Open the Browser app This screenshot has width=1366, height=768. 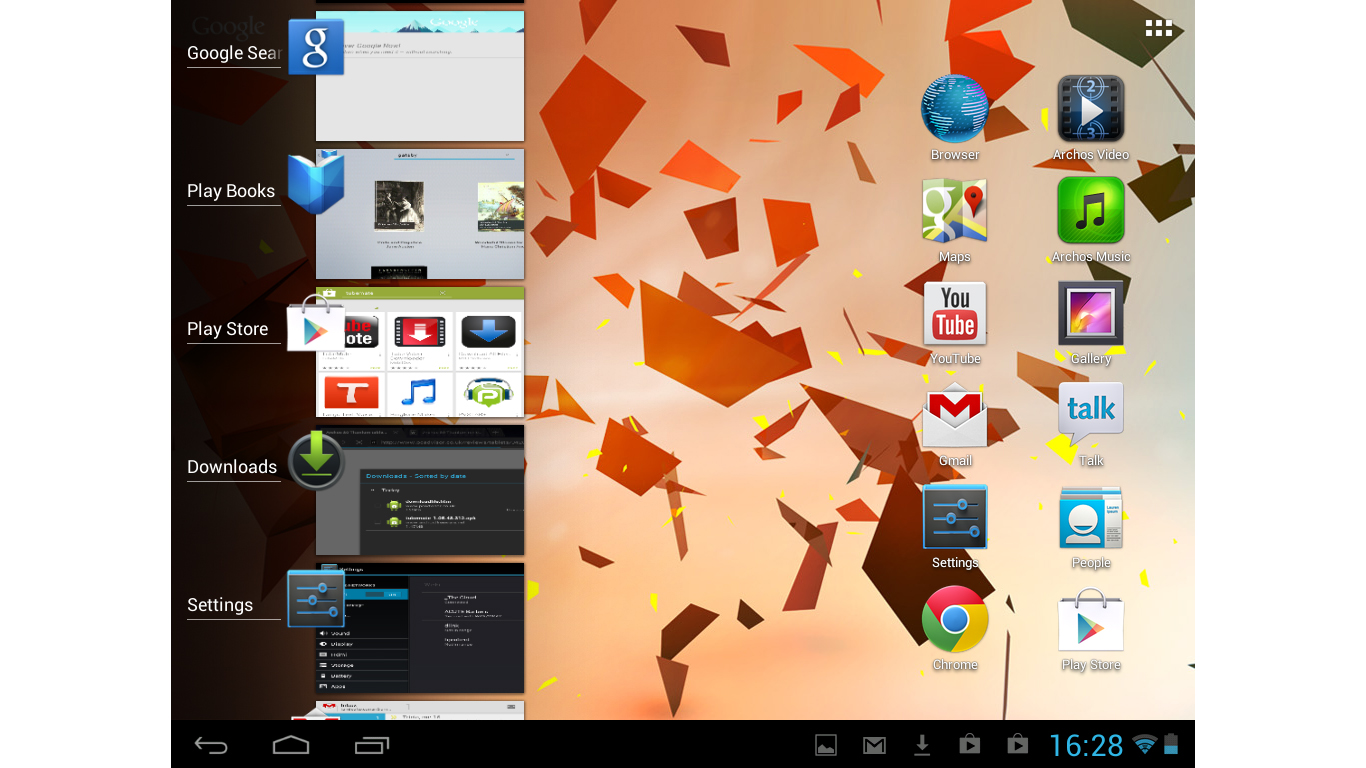coord(955,118)
